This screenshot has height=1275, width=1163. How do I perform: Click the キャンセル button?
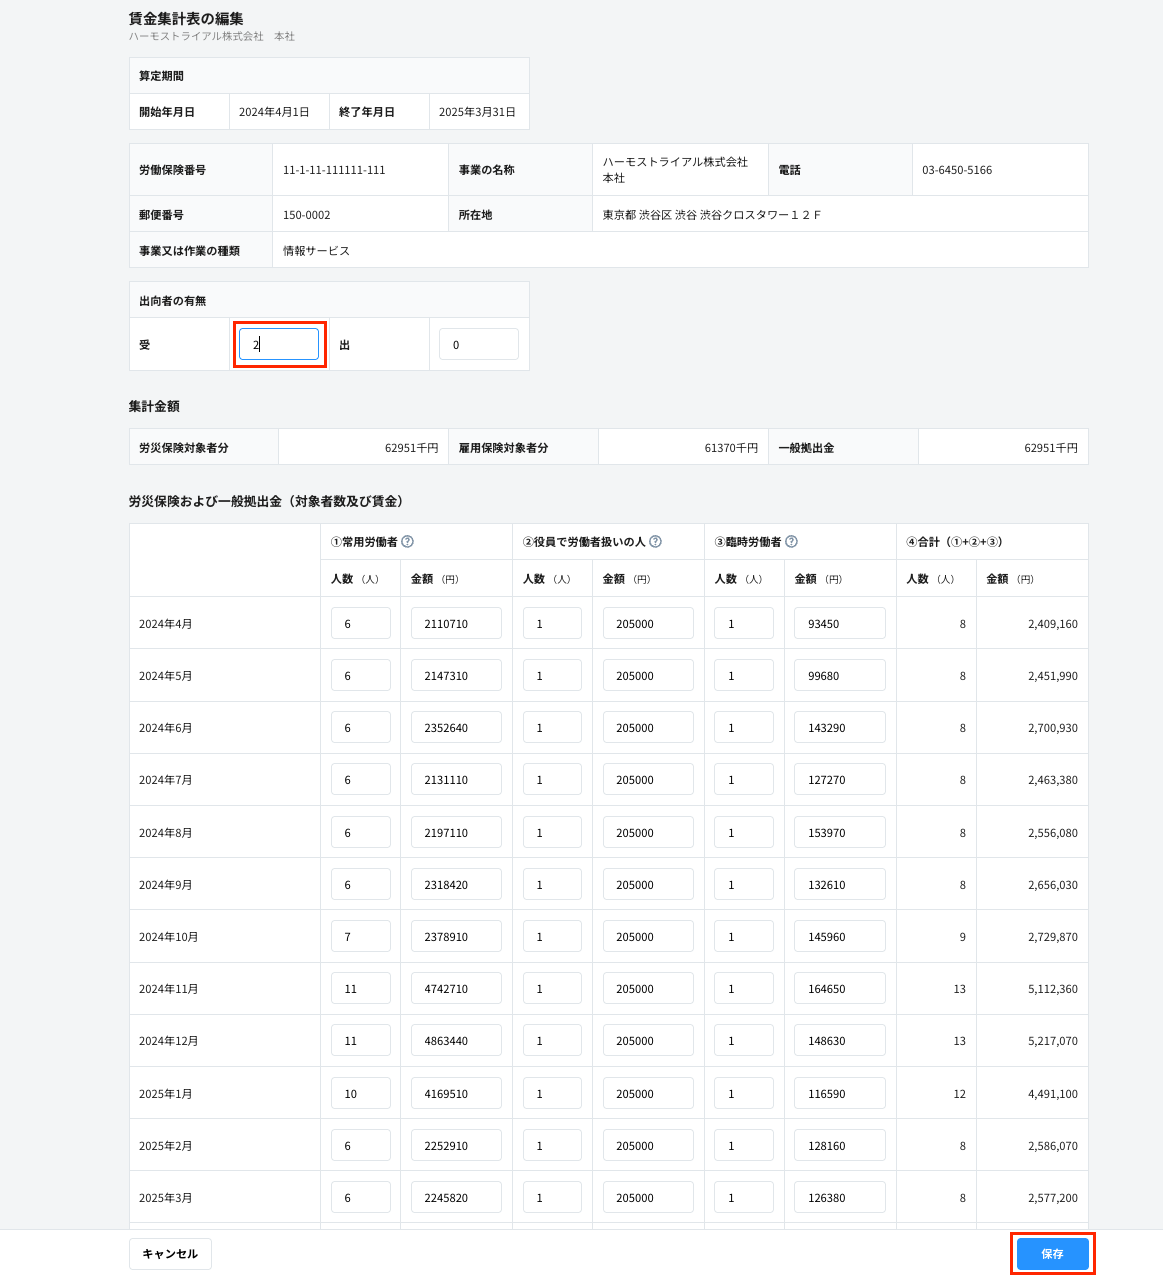[170, 1254]
